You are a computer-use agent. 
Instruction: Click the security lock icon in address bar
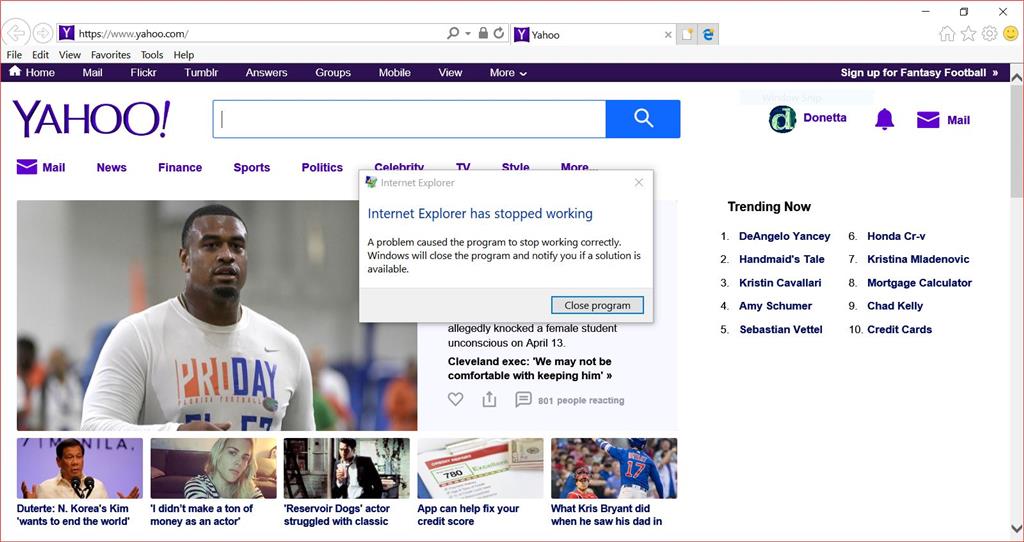[483, 33]
